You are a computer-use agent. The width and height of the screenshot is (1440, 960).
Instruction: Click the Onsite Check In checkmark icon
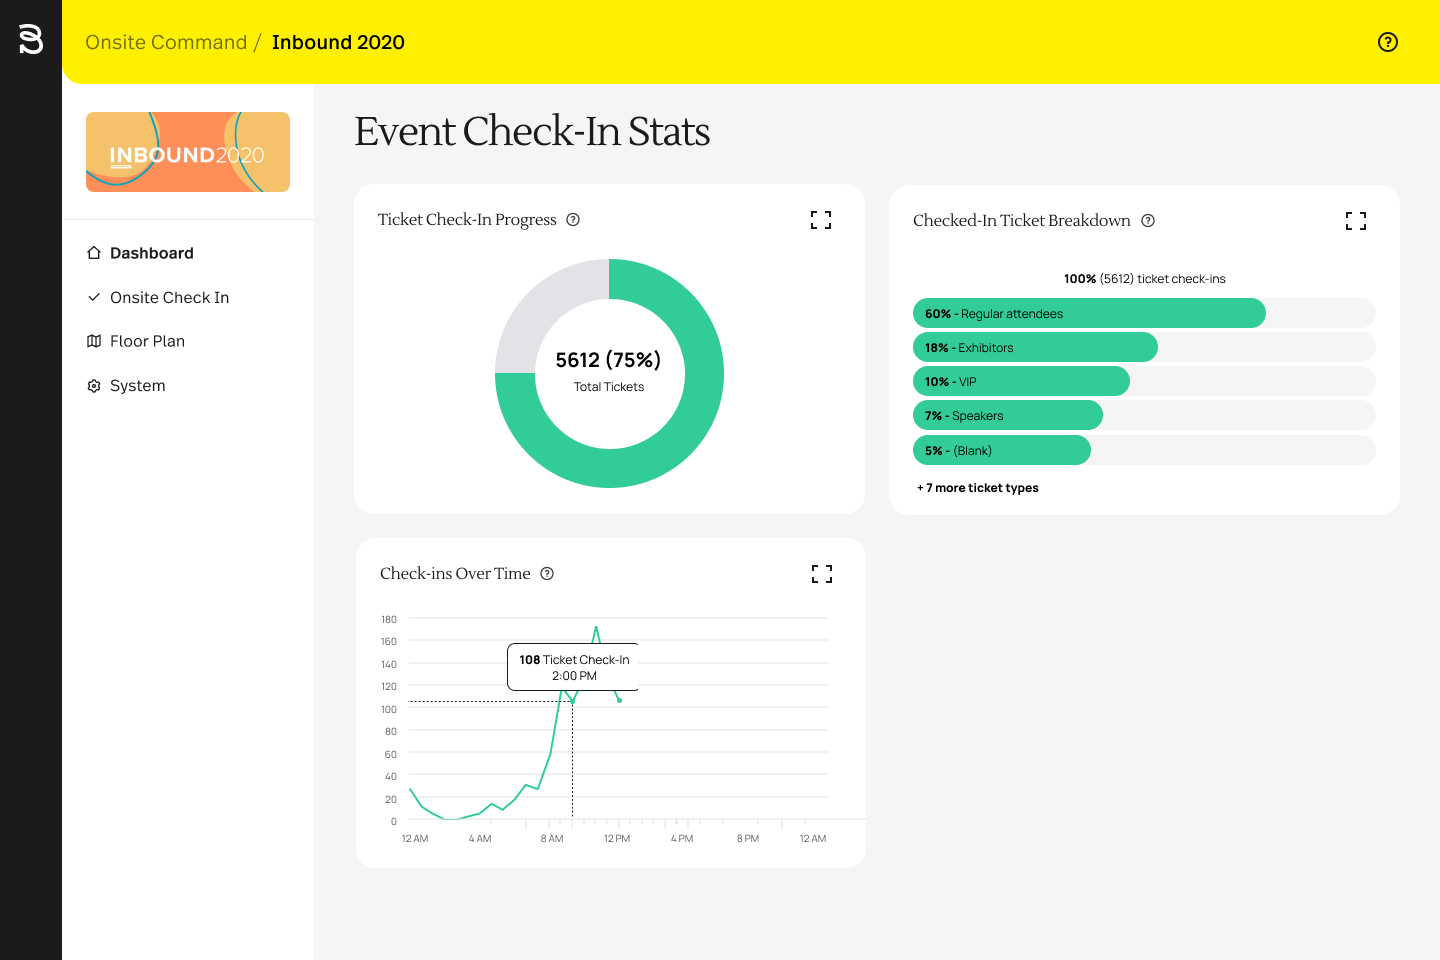click(x=94, y=297)
